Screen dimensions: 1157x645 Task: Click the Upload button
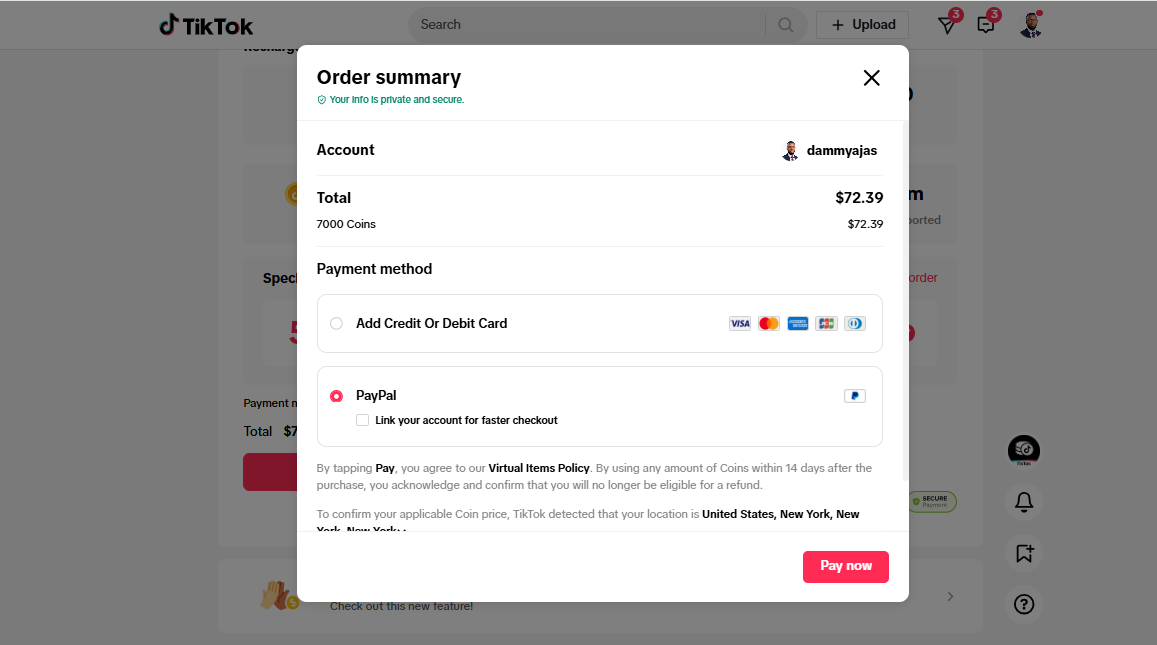862,25
